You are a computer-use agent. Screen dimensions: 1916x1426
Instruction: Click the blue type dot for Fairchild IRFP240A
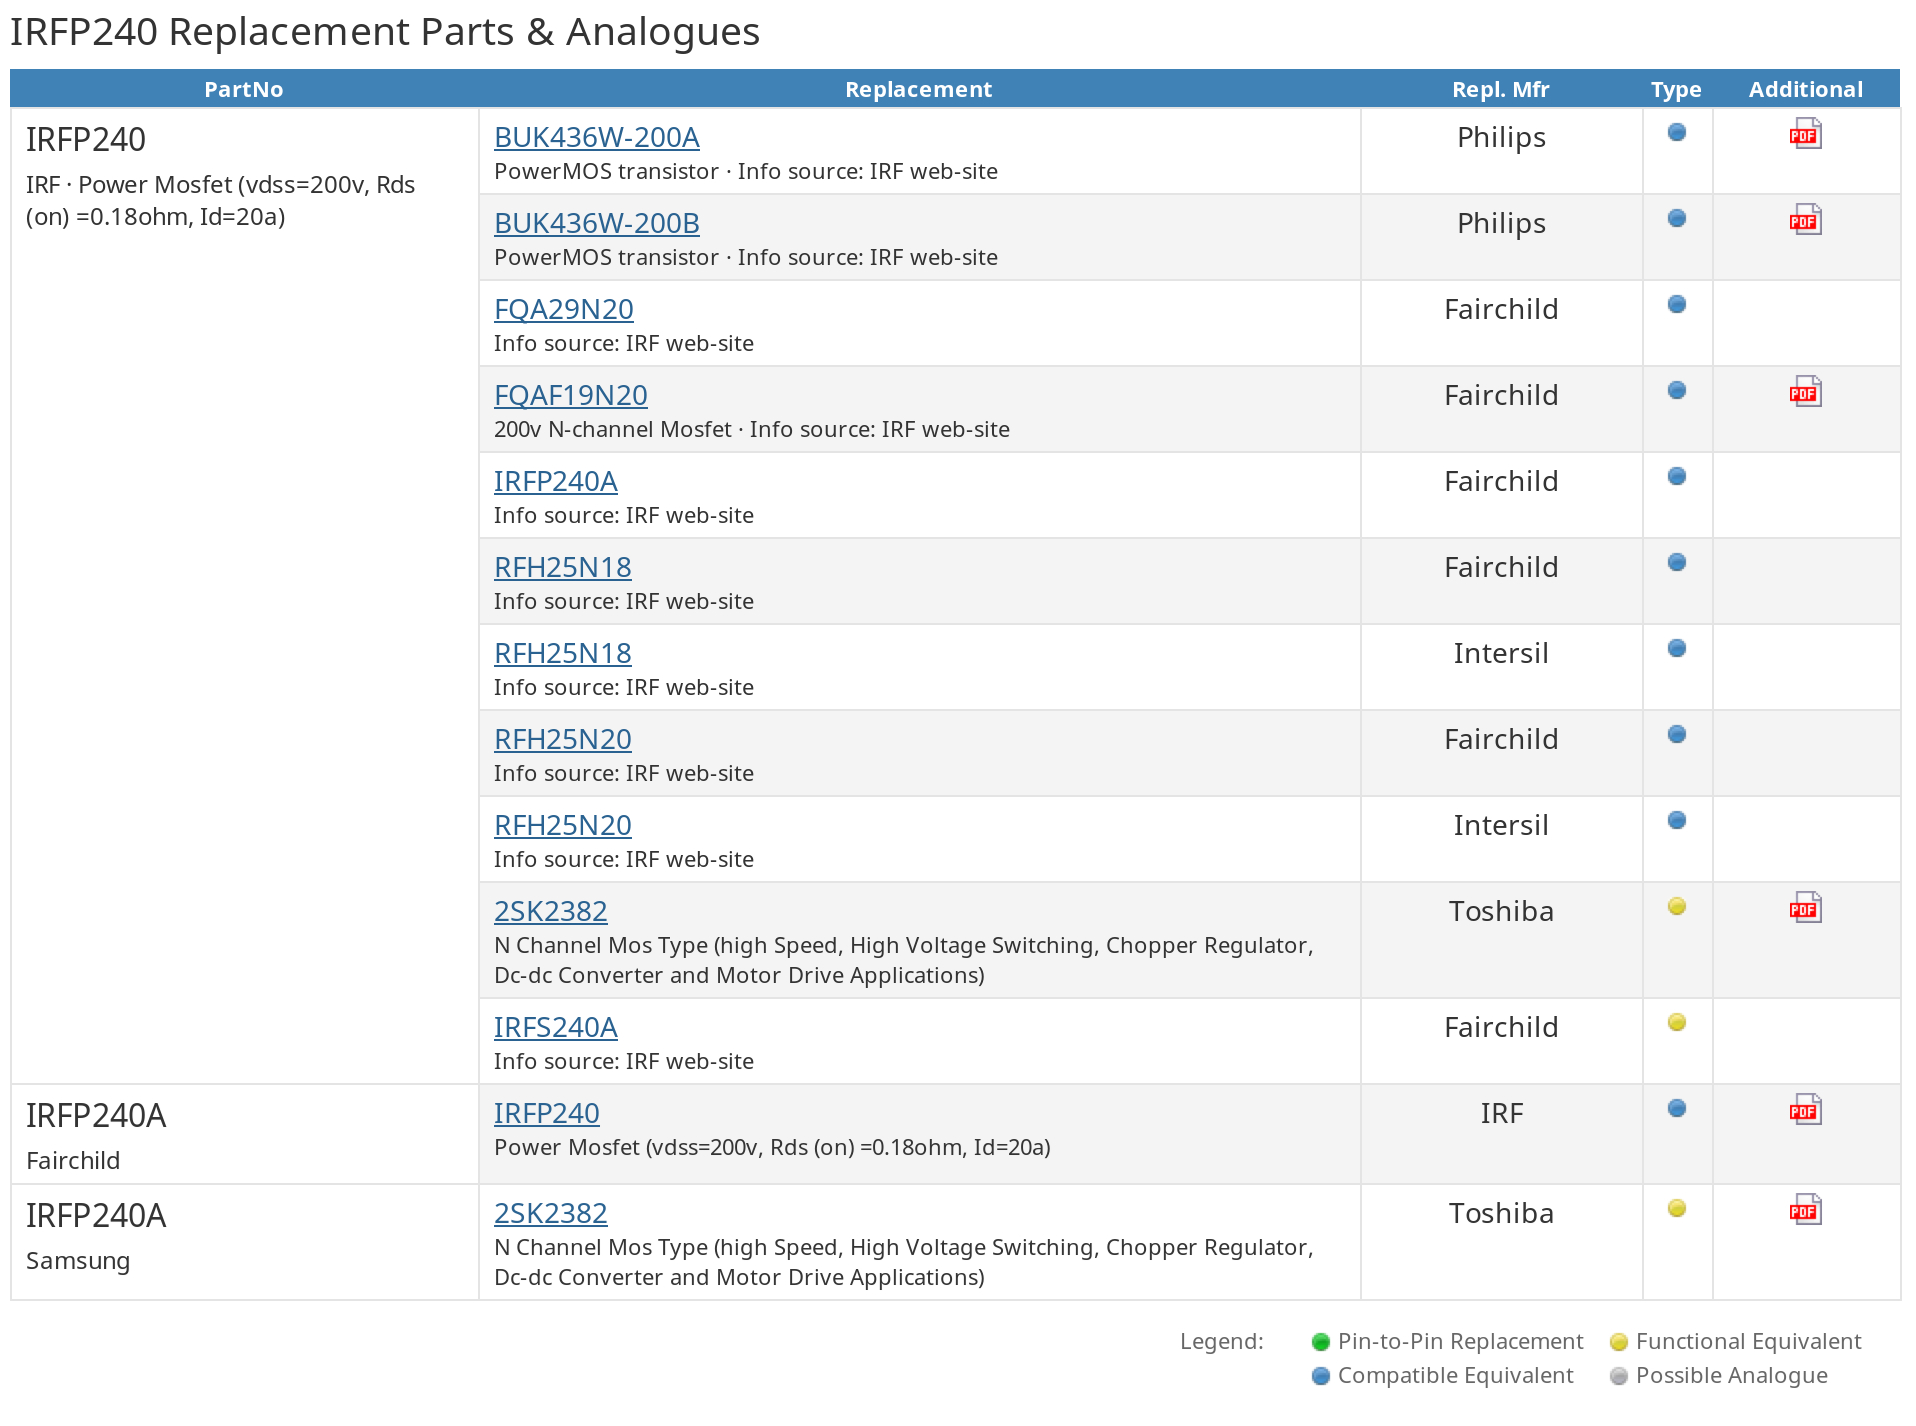(x=1677, y=476)
